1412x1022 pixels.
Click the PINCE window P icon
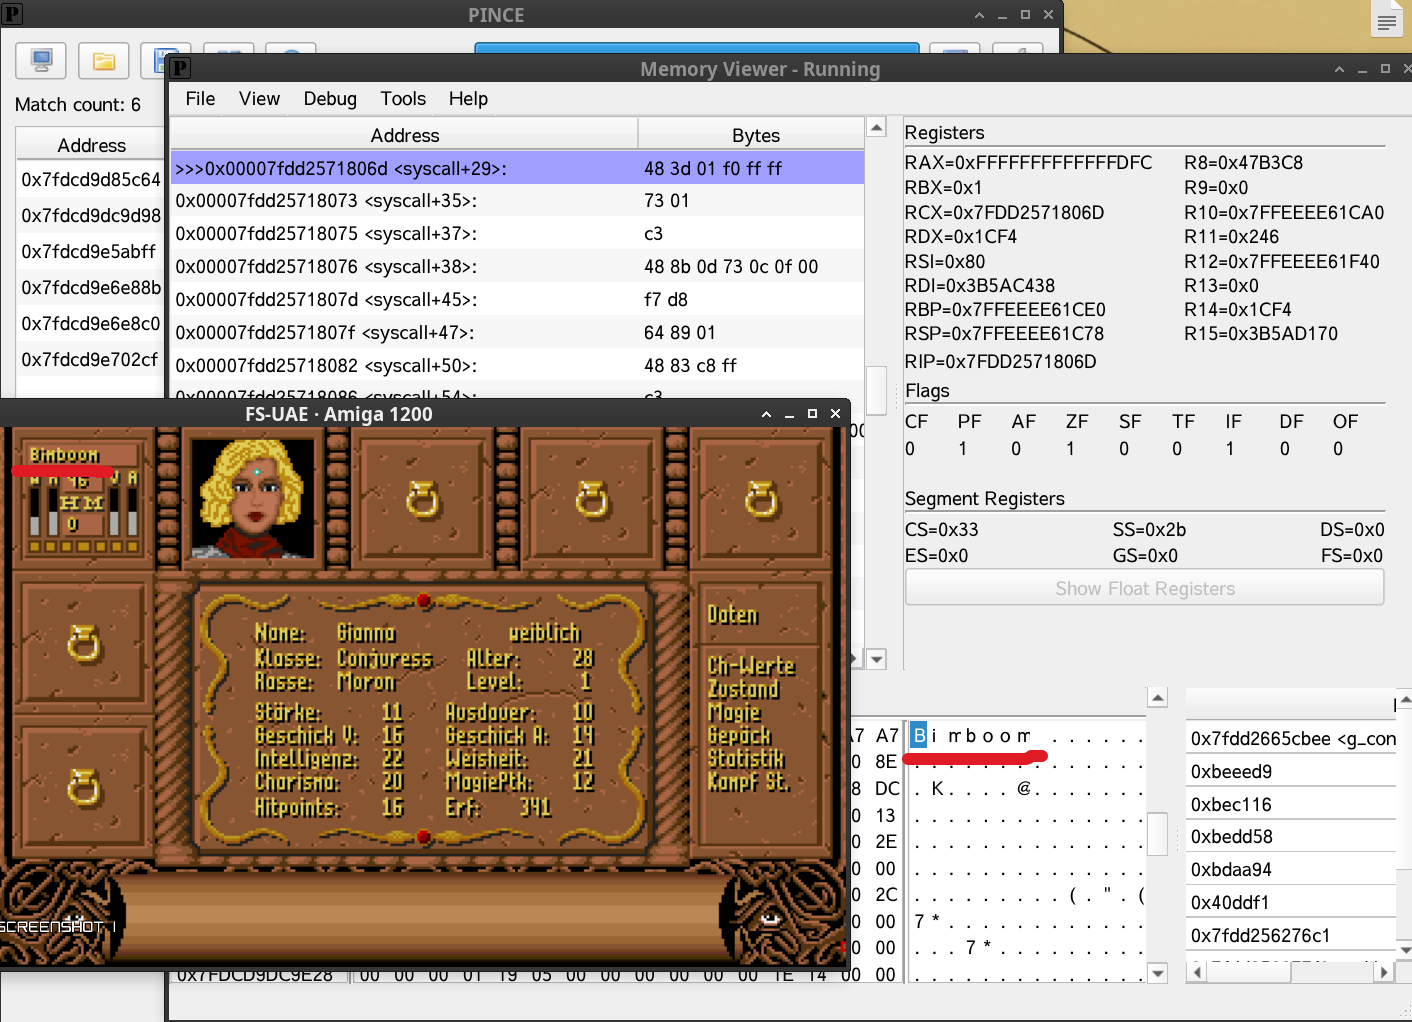(12, 14)
